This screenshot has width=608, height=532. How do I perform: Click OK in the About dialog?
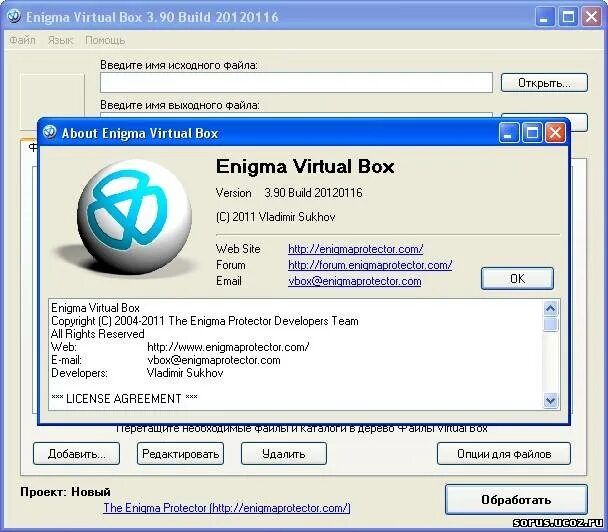coord(517,278)
